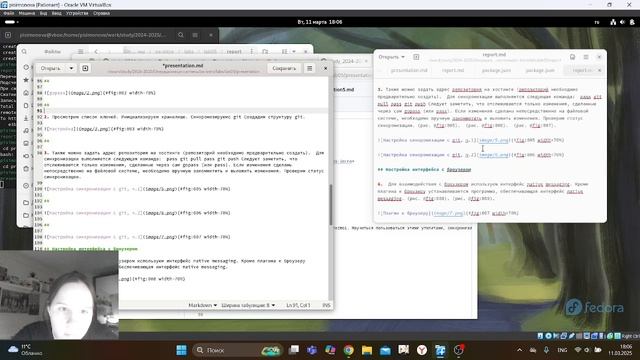The image size is (640, 360).
Task: Open Справка menu in VirtualBox
Action: [101, 13]
